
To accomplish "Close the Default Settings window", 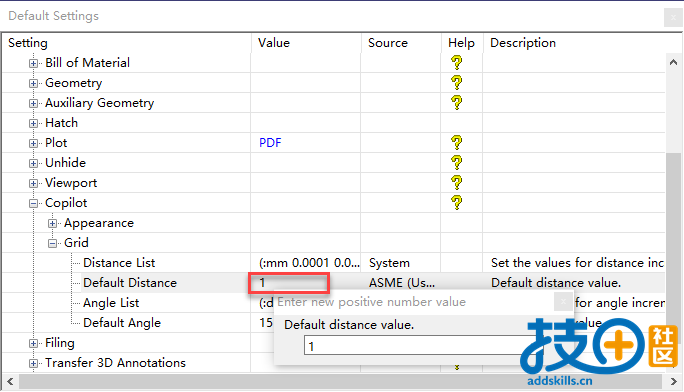I will (x=673, y=17).
